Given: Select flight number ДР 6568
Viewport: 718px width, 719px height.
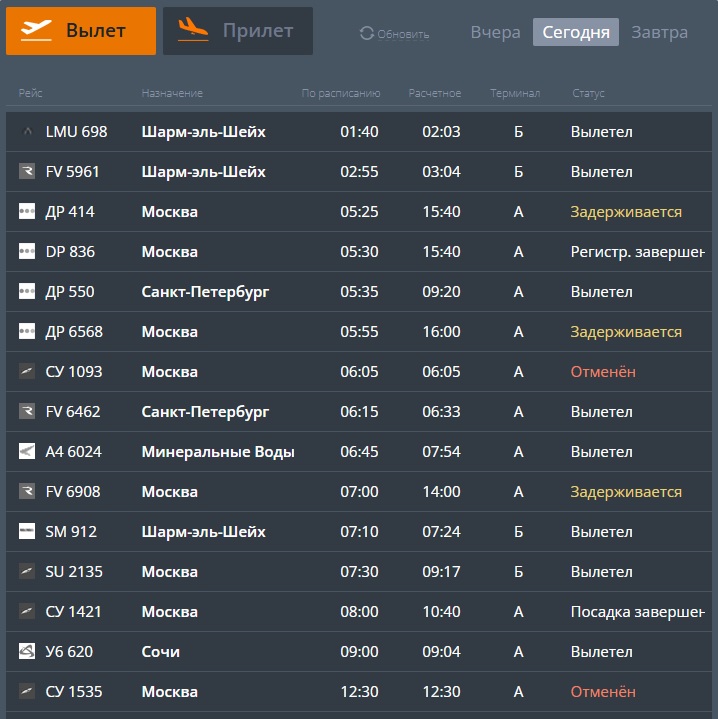Looking at the screenshot, I should pyautogui.click(x=74, y=332).
